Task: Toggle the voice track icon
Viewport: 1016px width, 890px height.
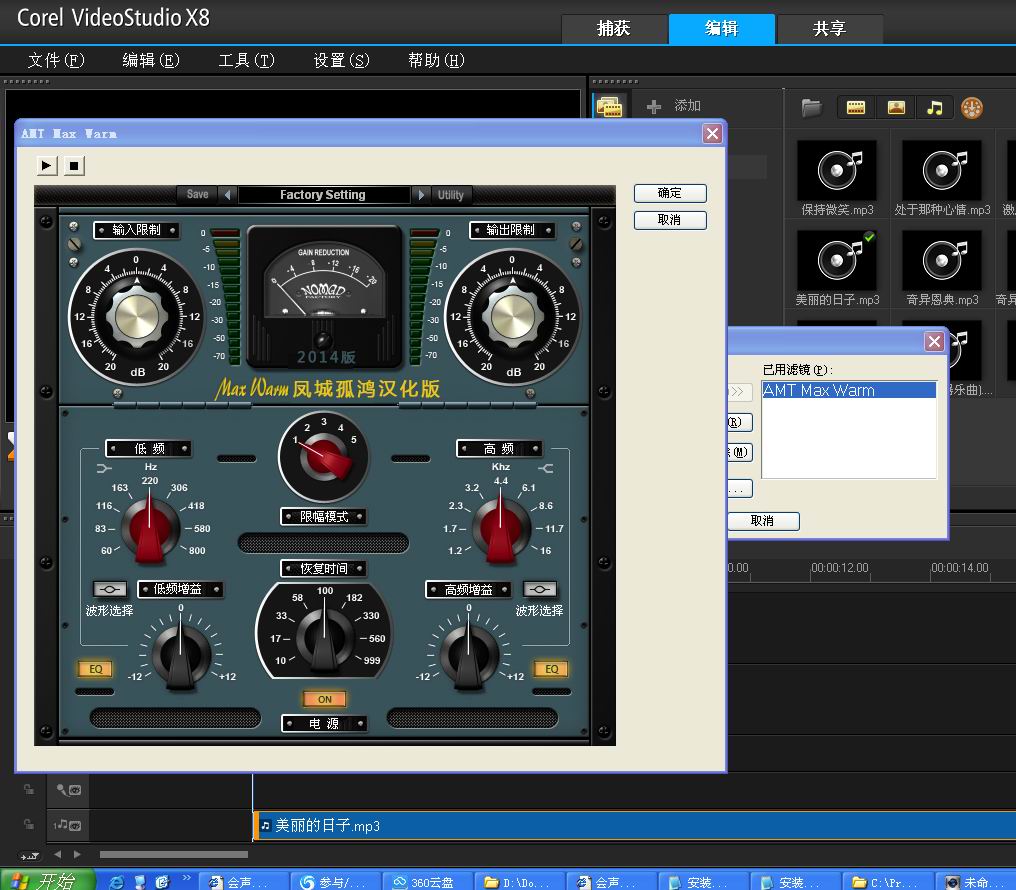Action: pyautogui.click(x=69, y=790)
